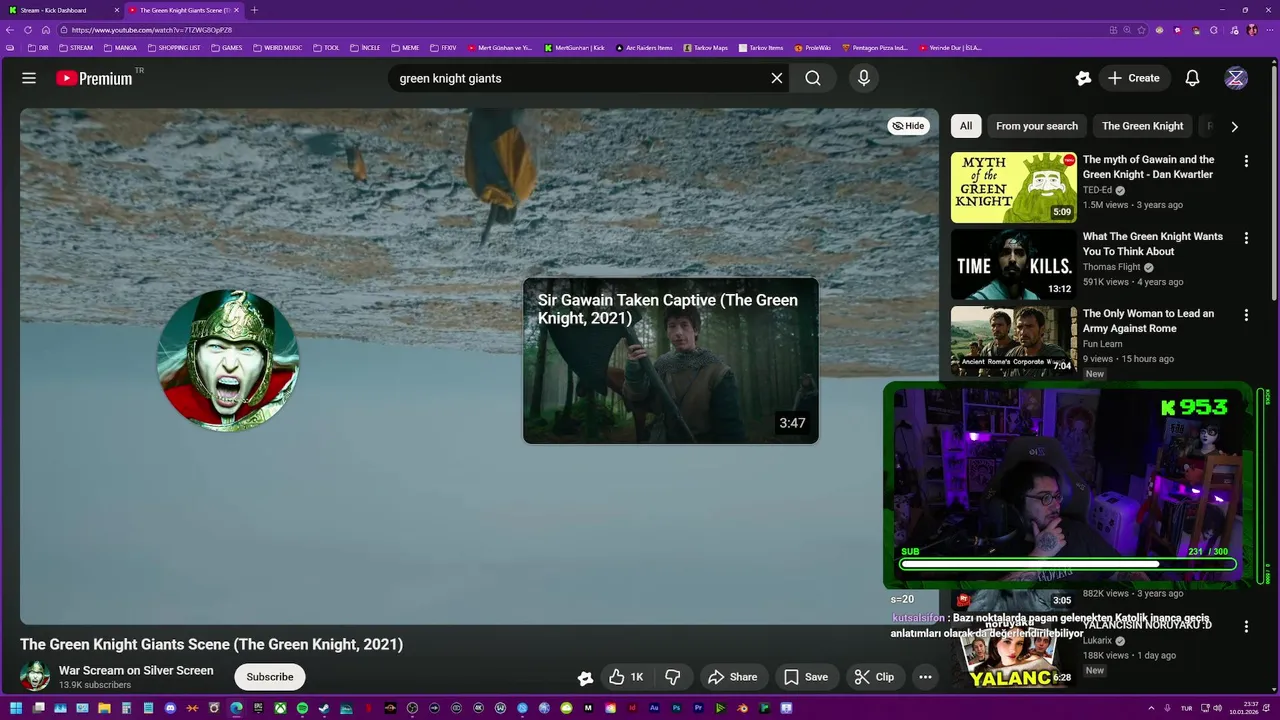Save the video to a playlist
The image size is (1280, 720).
[x=806, y=677]
